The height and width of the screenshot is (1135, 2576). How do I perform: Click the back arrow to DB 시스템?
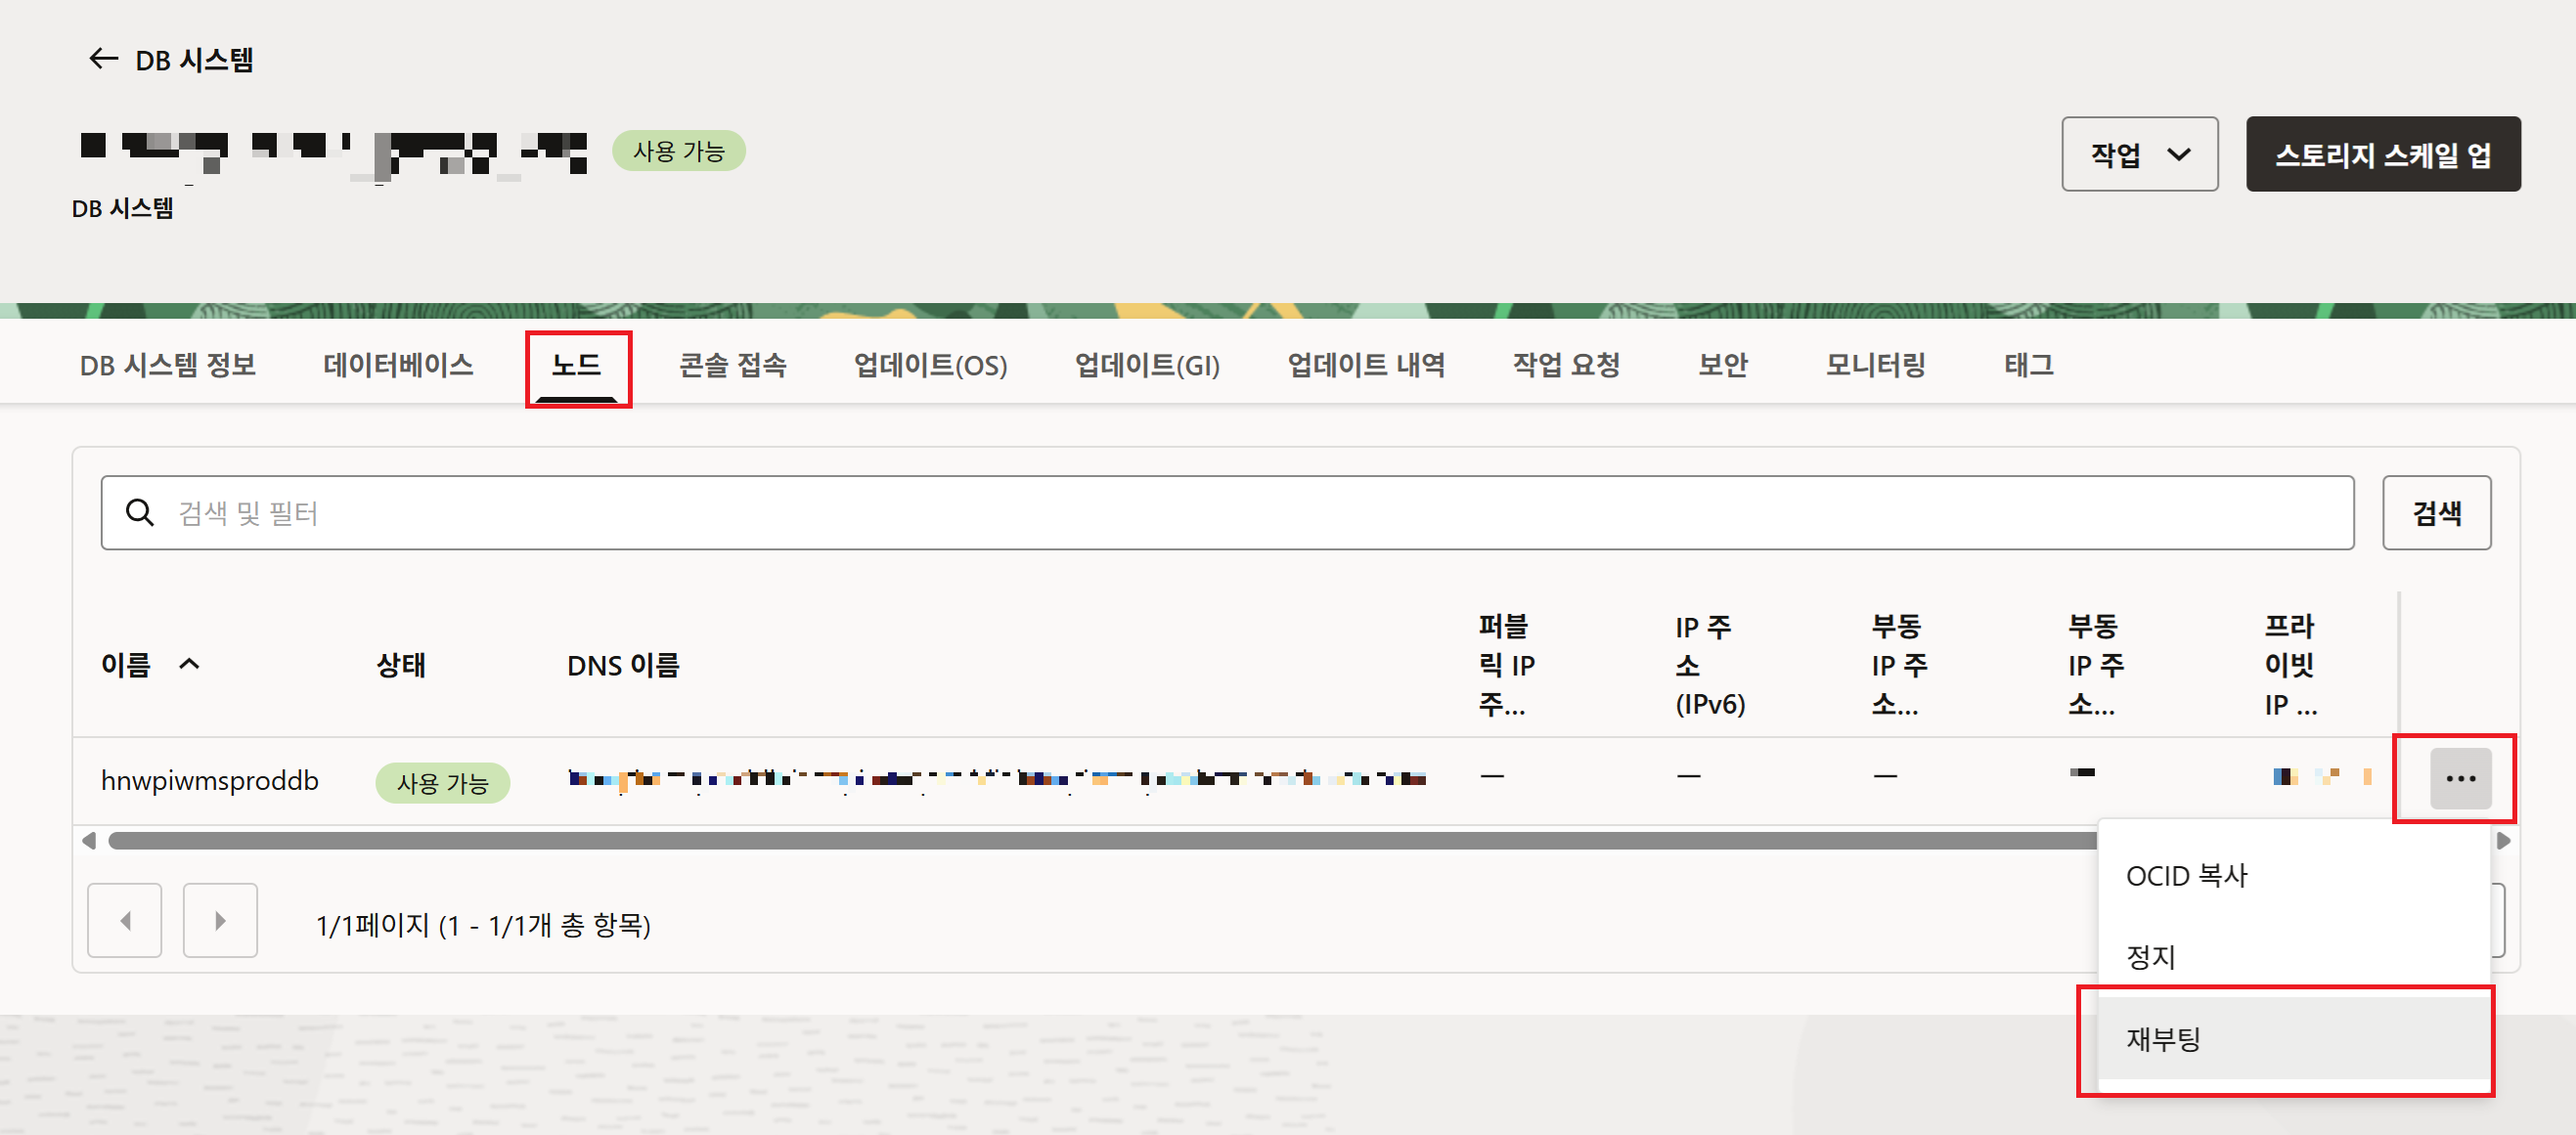[x=103, y=59]
